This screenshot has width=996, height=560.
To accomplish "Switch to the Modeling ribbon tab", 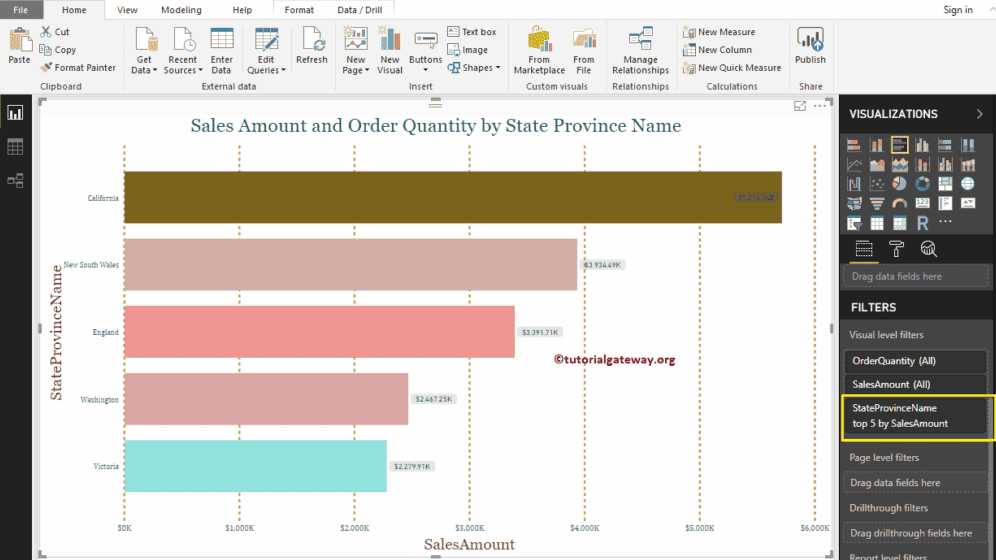I will tap(181, 10).
